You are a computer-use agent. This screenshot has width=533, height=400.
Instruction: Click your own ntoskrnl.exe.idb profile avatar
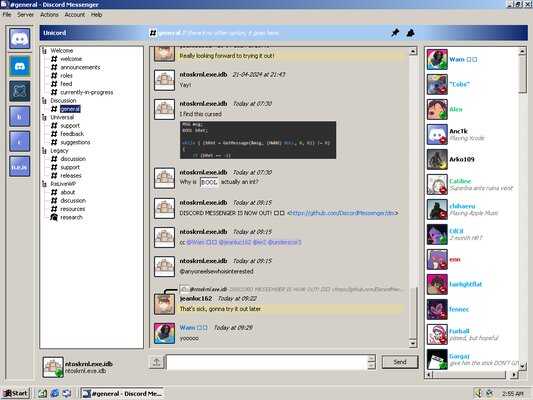point(53,367)
